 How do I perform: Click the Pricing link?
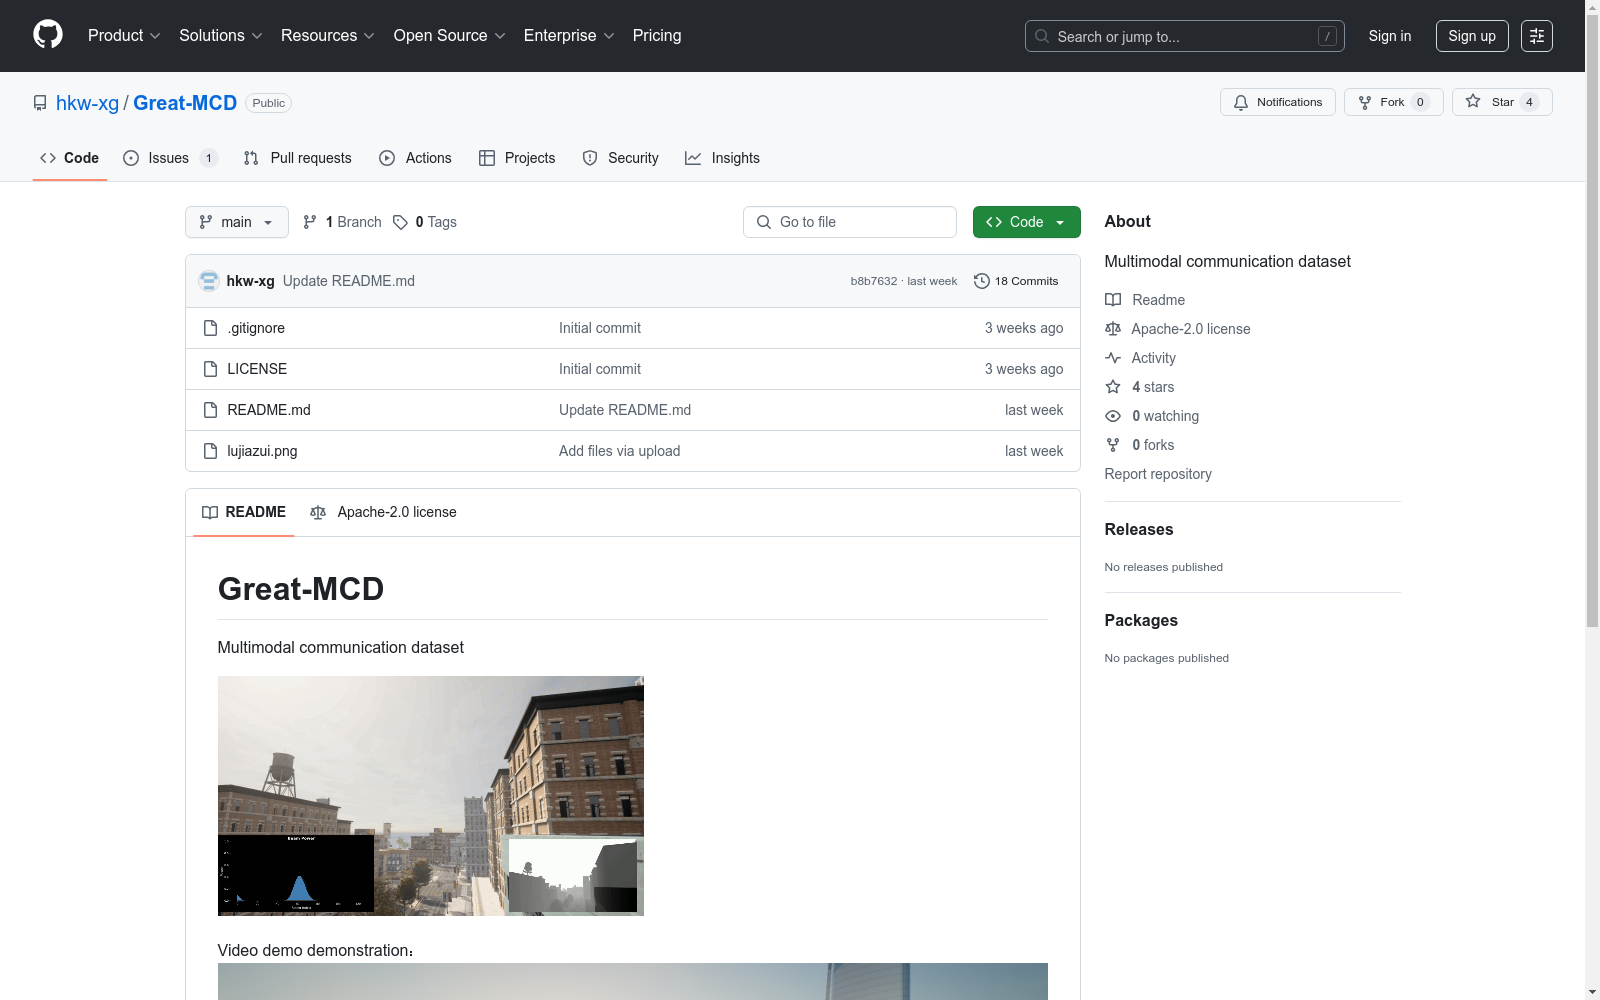[657, 36]
